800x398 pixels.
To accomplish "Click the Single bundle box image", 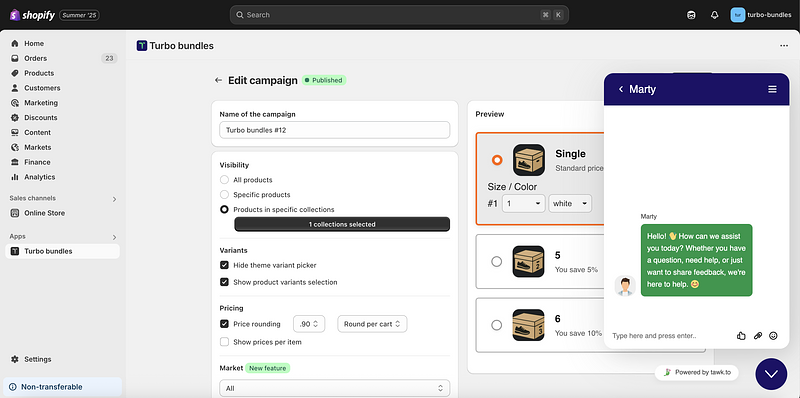I will pos(529,160).
